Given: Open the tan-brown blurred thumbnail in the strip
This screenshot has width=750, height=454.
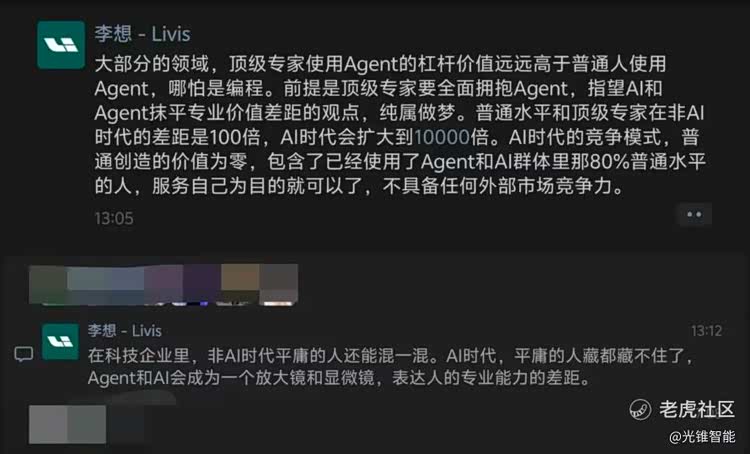Looking at the screenshot, I should pos(240,285).
